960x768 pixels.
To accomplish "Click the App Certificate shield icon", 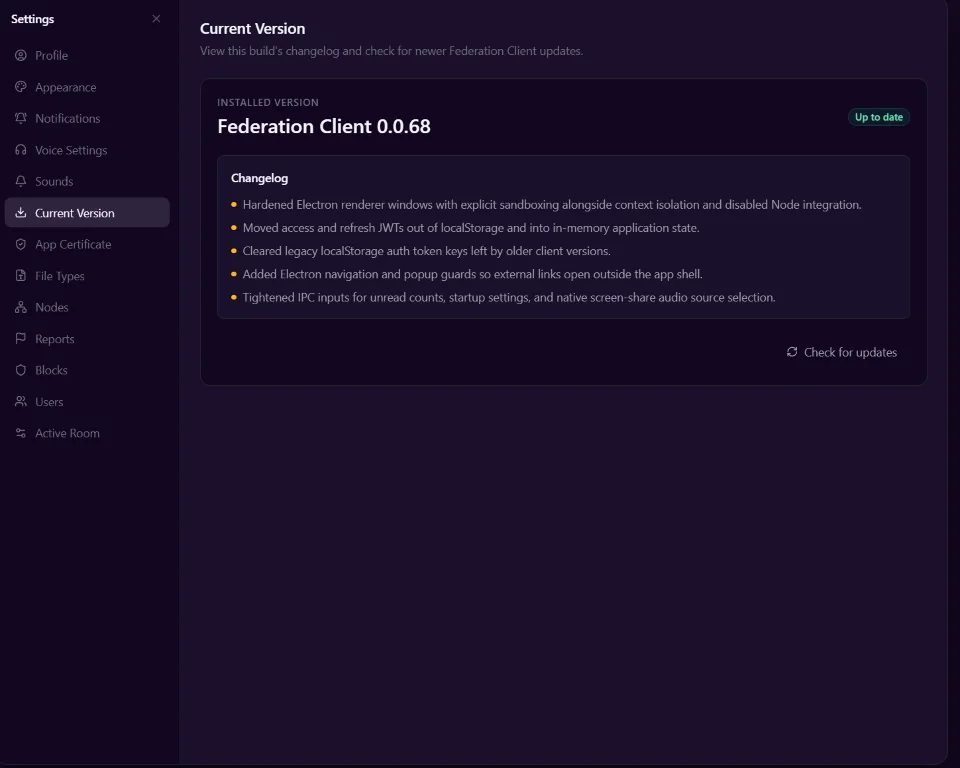I will [21, 244].
